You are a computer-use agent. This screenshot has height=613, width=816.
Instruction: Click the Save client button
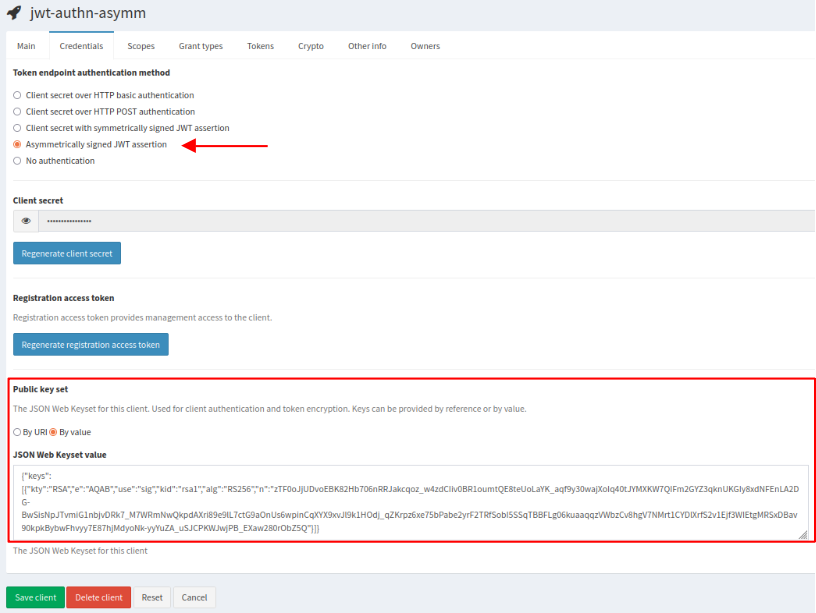[x=35, y=597]
